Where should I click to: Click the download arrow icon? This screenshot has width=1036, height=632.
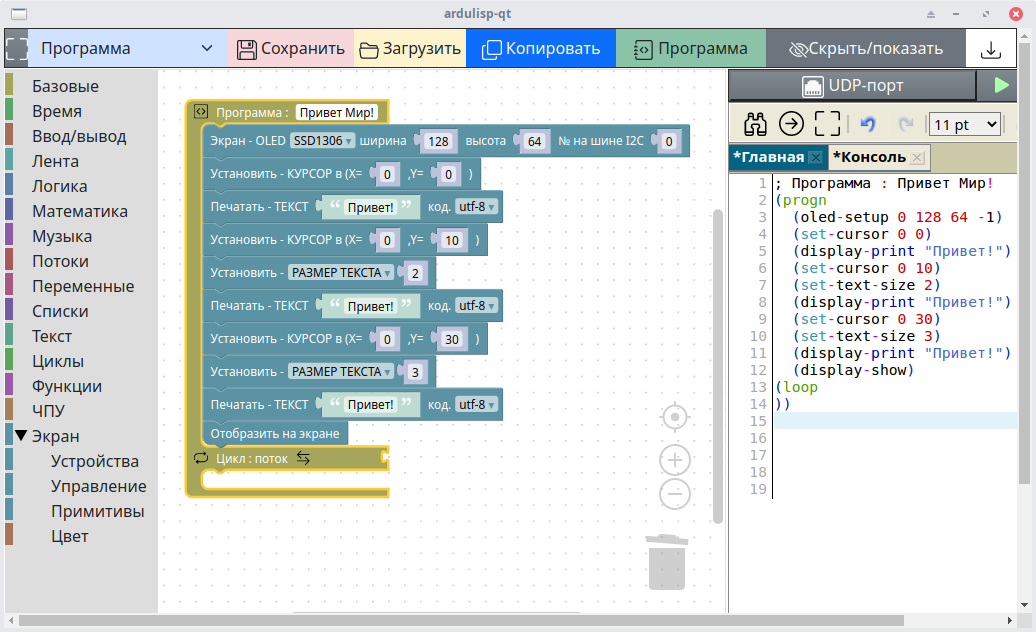[x=990, y=49]
